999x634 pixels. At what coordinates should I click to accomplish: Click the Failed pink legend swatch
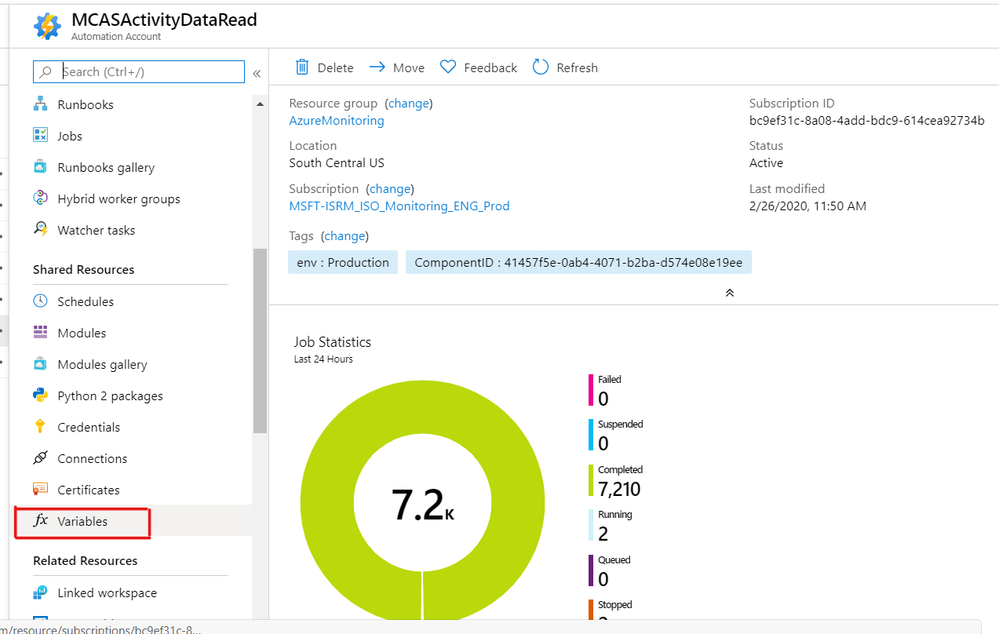pos(591,390)
